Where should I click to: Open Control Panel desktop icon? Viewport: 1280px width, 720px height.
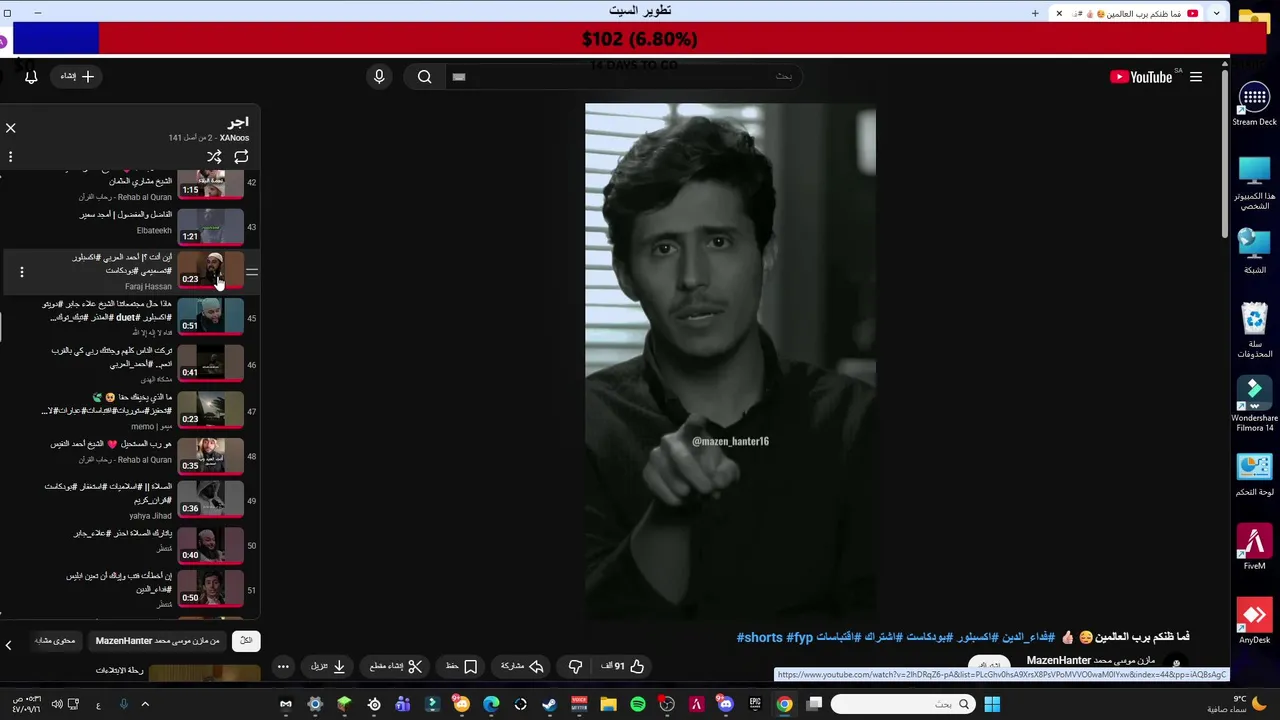(x=1254, y=475)
